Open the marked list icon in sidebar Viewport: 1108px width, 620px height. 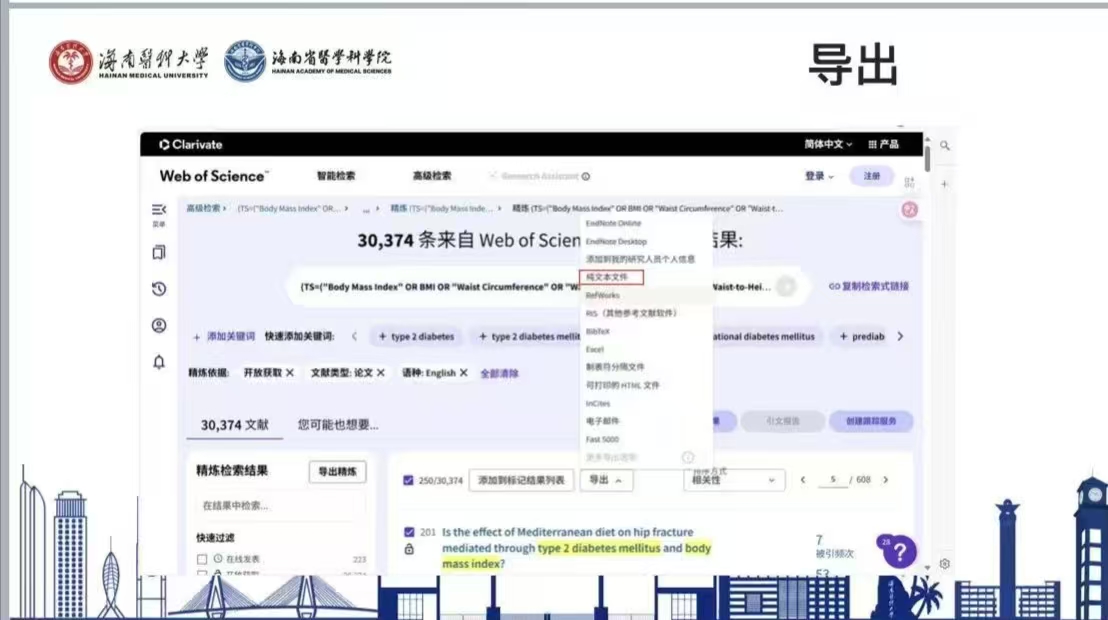click(x=159, y=253)
